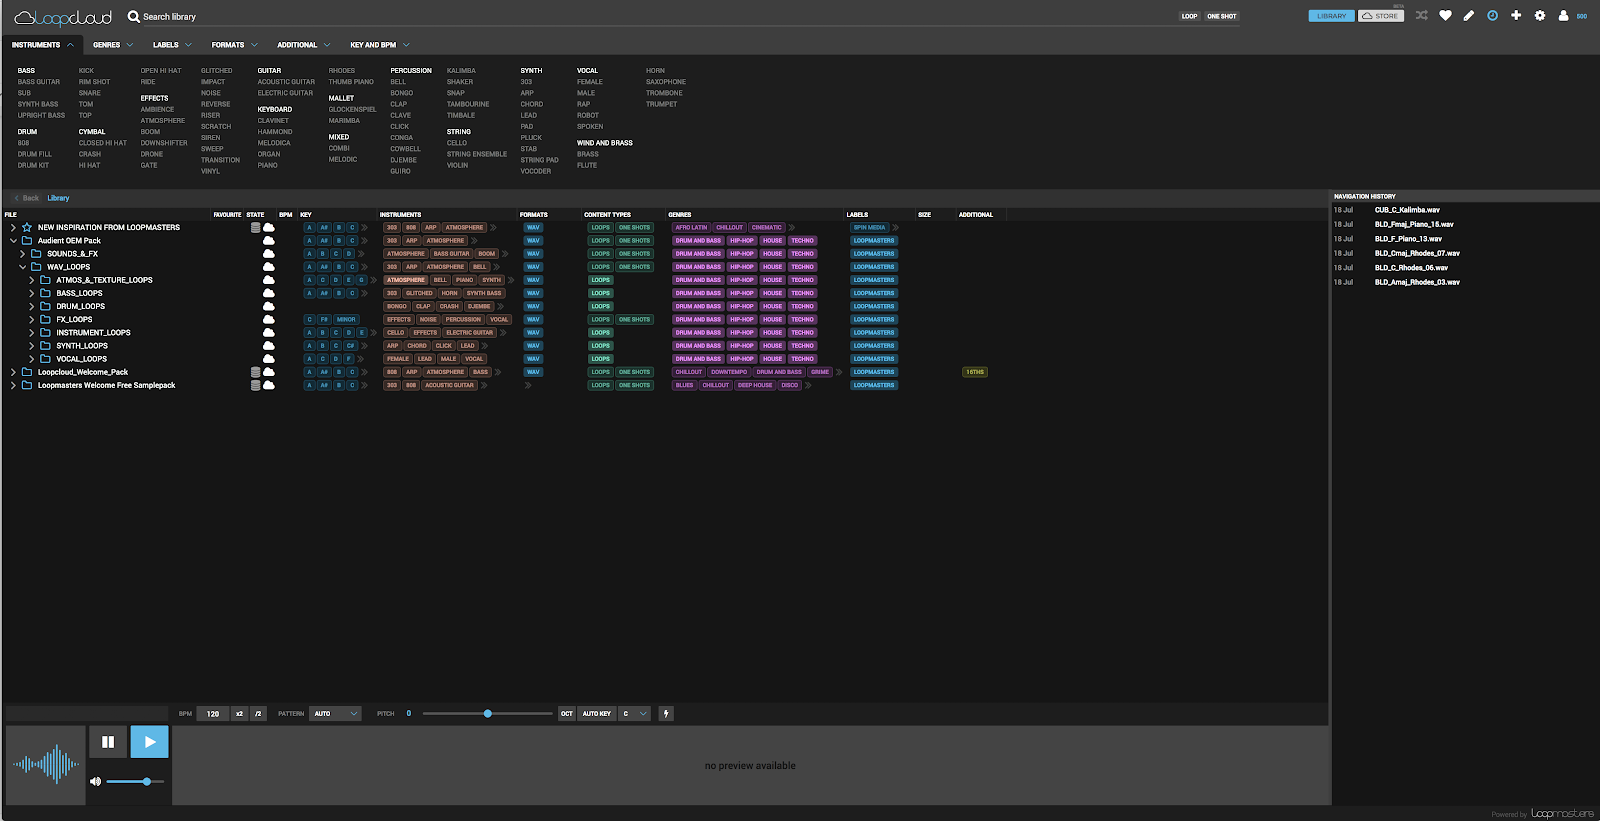Show more instruments arrow in SOUNDS_&_FX row
1600x821 pixels.
[x=505, y=254]
